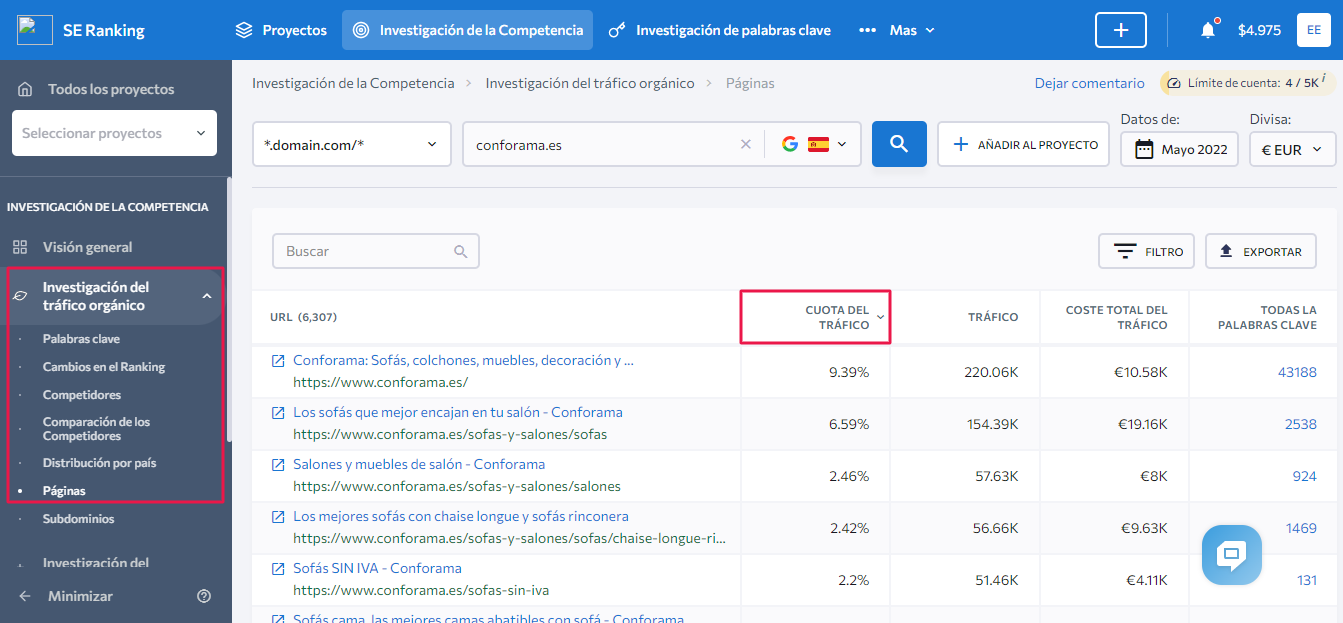Click the Buscar search input field
Image resolution: width=1343 pixels, height=623 pixels.
click(366, 252)
